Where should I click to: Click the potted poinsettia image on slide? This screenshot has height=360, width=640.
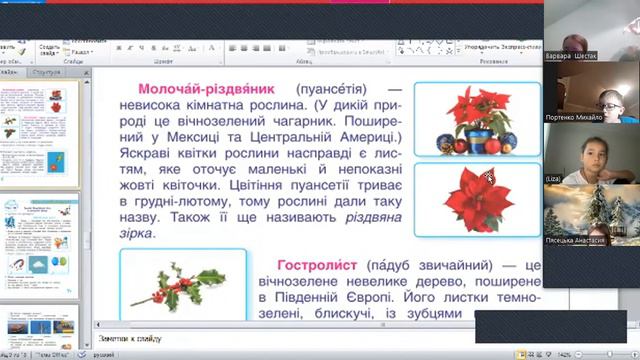(x=478, y=119)
